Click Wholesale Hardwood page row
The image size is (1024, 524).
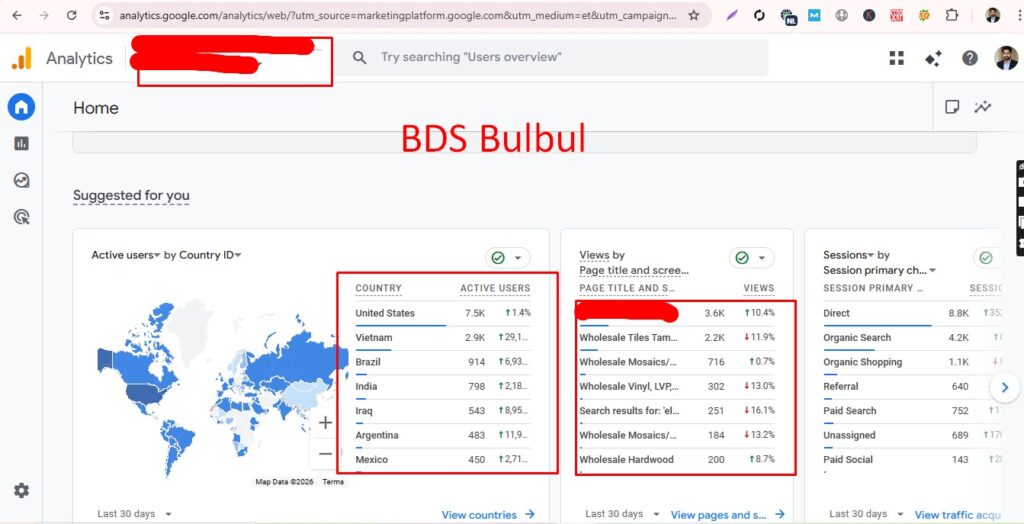677,460
